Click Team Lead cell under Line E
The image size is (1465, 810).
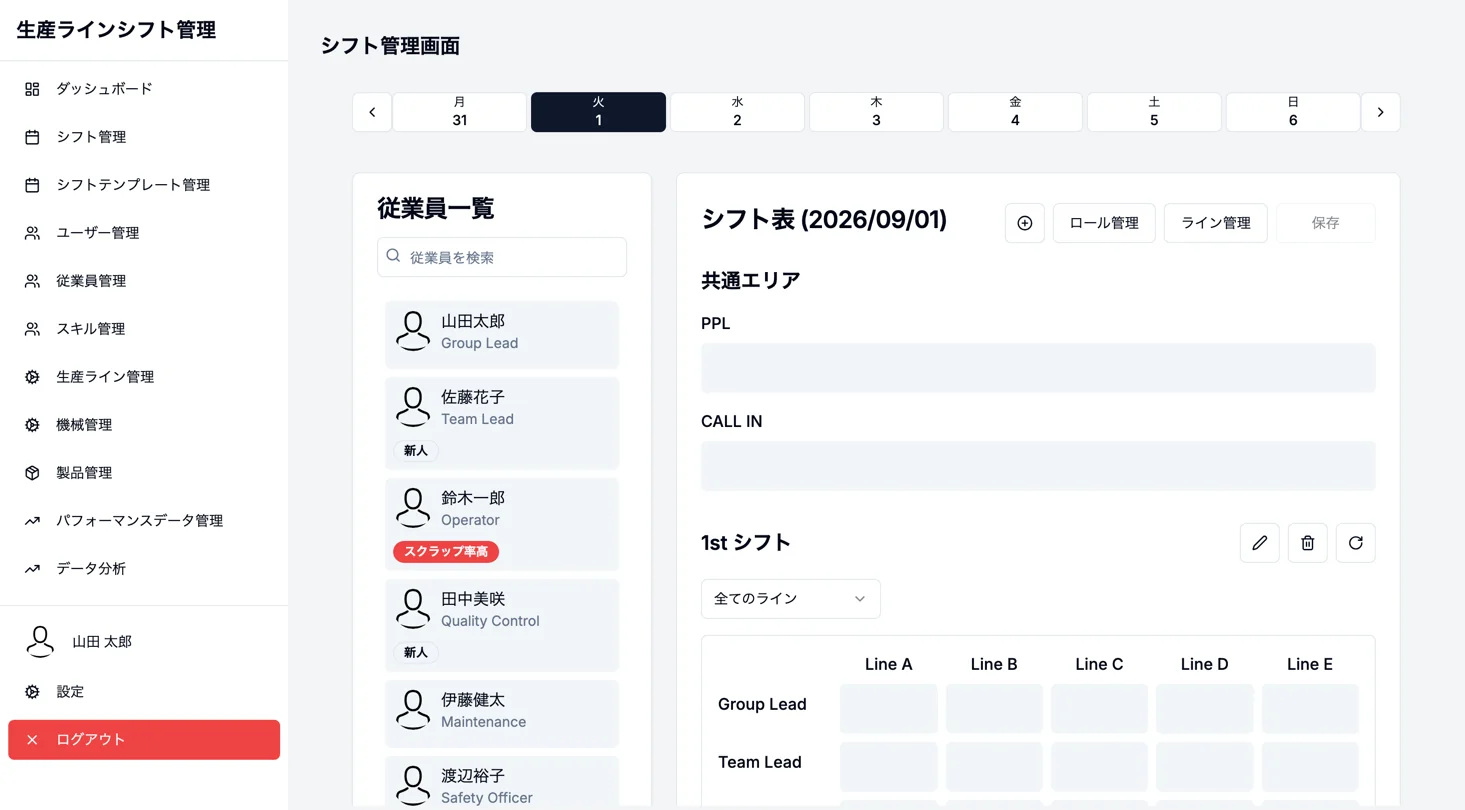[x=1310, y=767]
